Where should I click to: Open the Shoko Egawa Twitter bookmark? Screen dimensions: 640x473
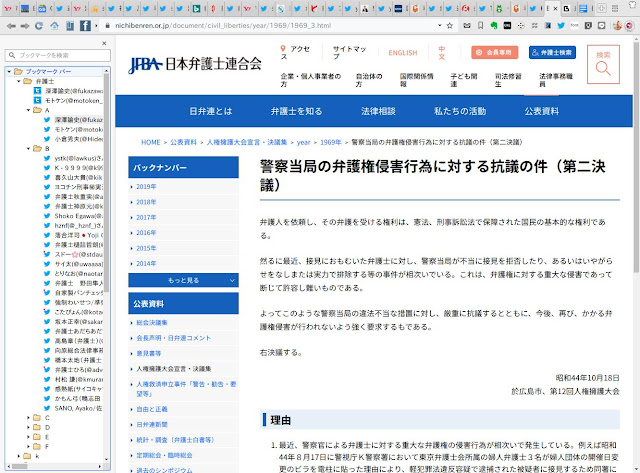pos(74,216)
